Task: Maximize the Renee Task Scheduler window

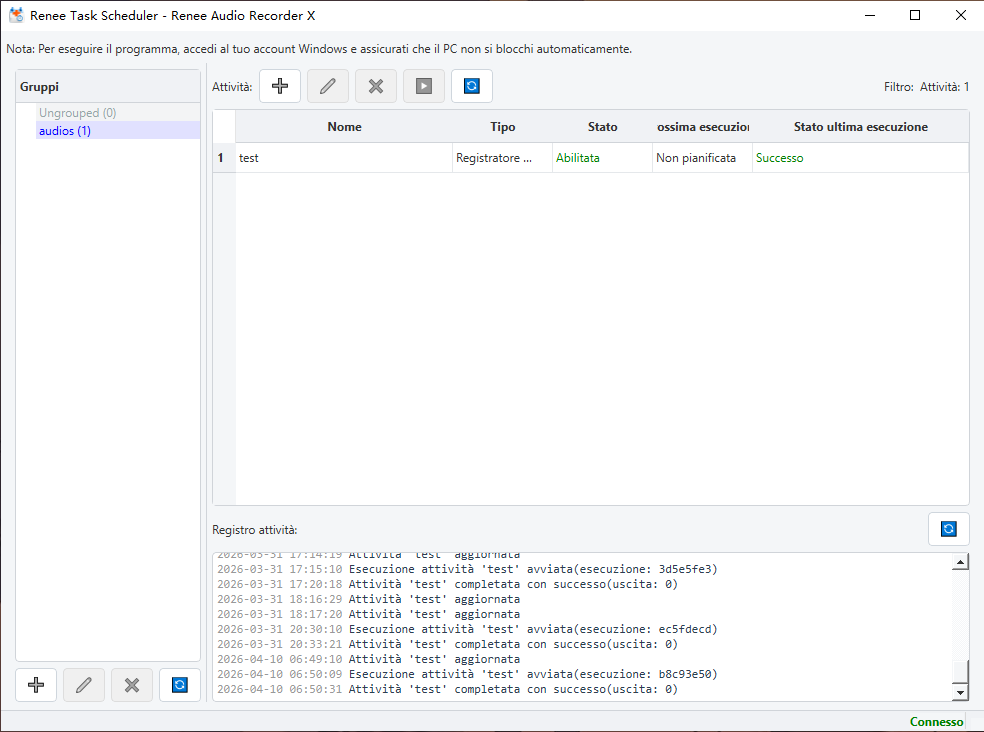Action: point(915,15)
